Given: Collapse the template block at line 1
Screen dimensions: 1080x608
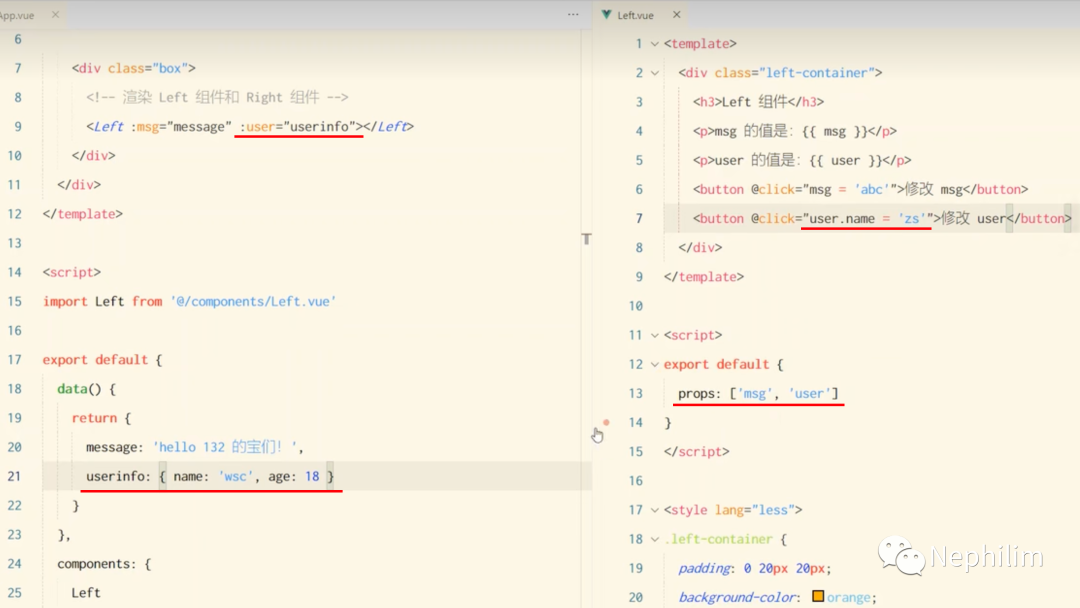Looking at the screenshot, I should (655, 44).
